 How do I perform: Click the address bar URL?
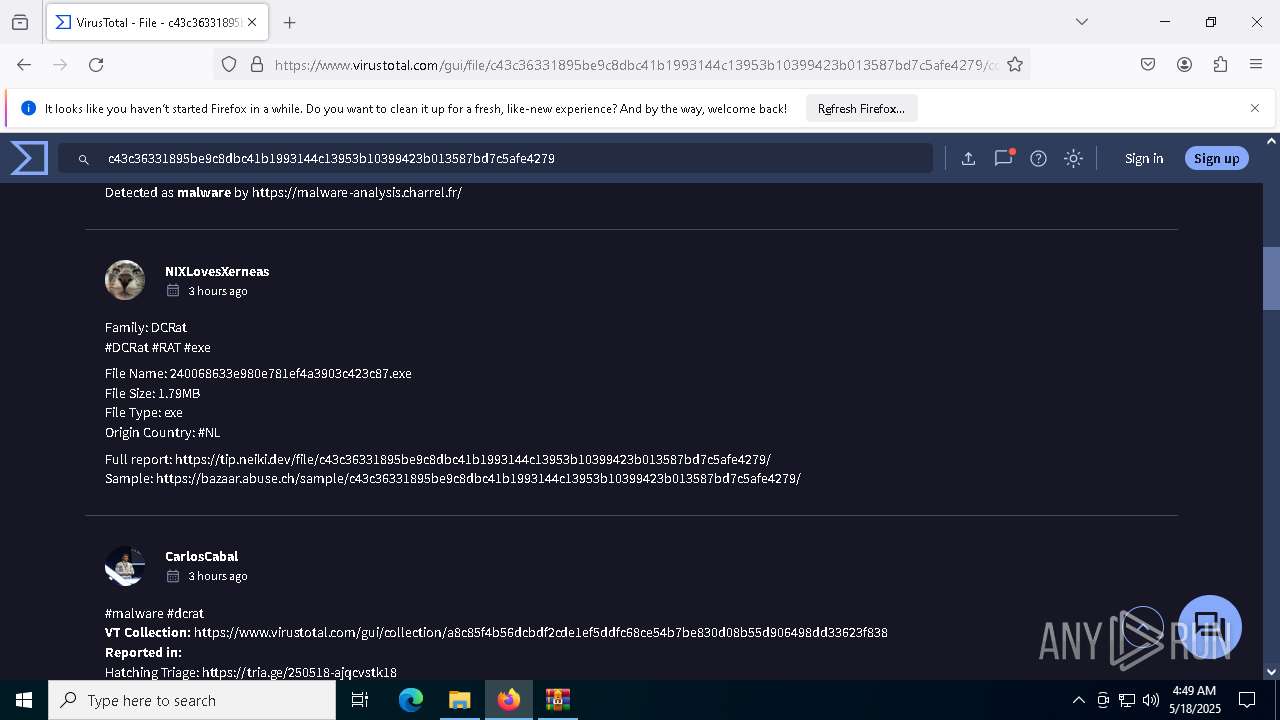coord(635,65)
